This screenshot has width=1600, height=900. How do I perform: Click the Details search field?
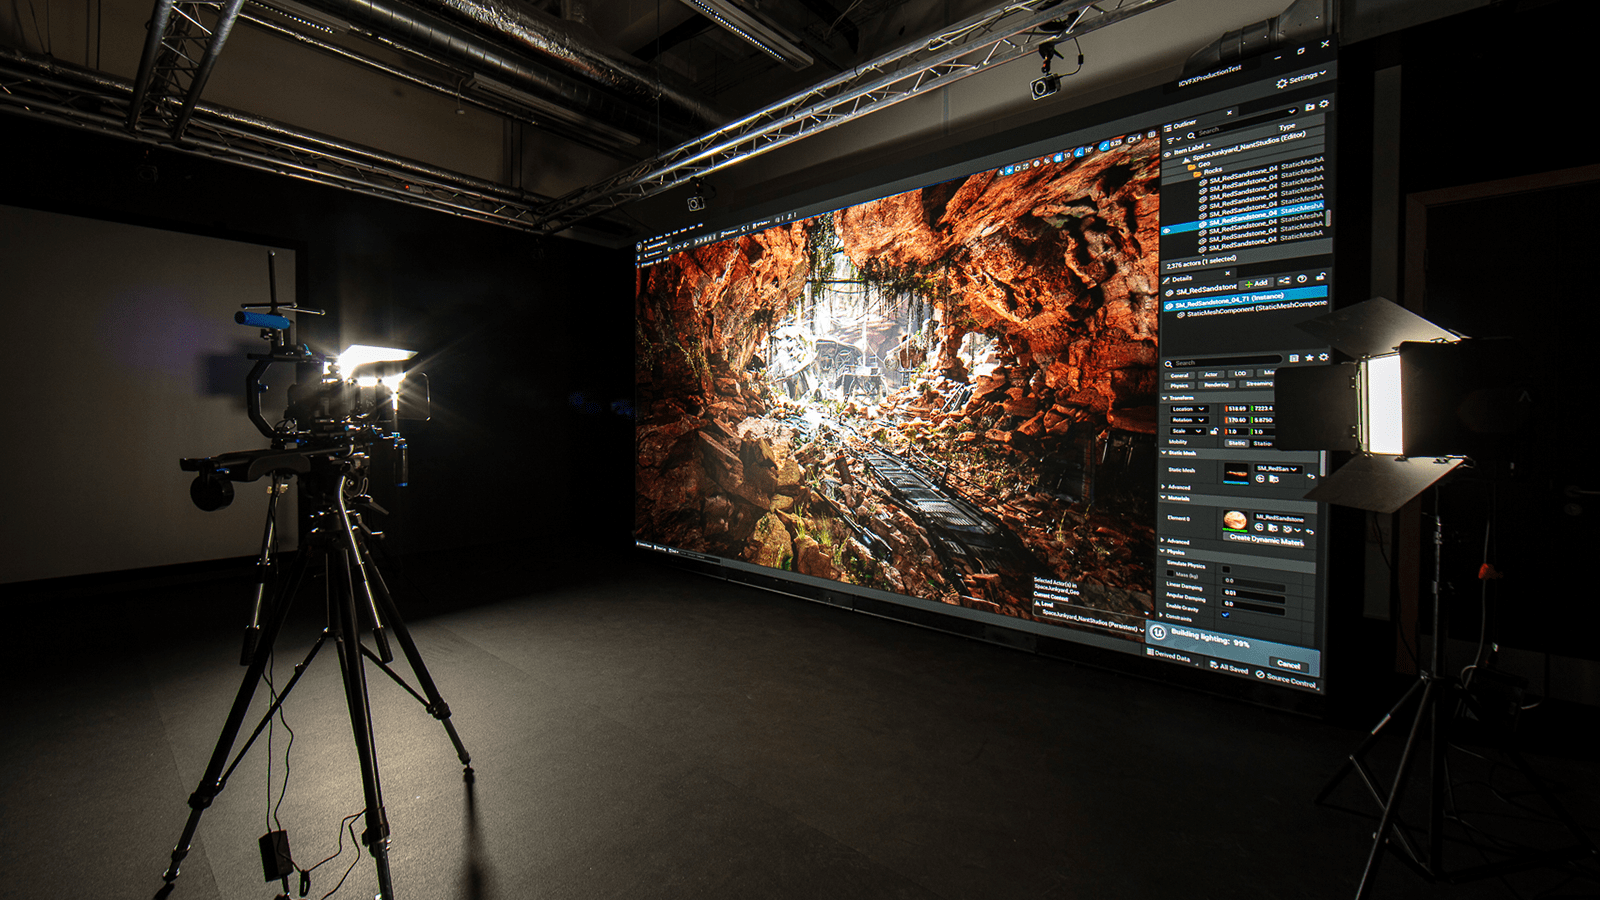[x=1222, y=362]
